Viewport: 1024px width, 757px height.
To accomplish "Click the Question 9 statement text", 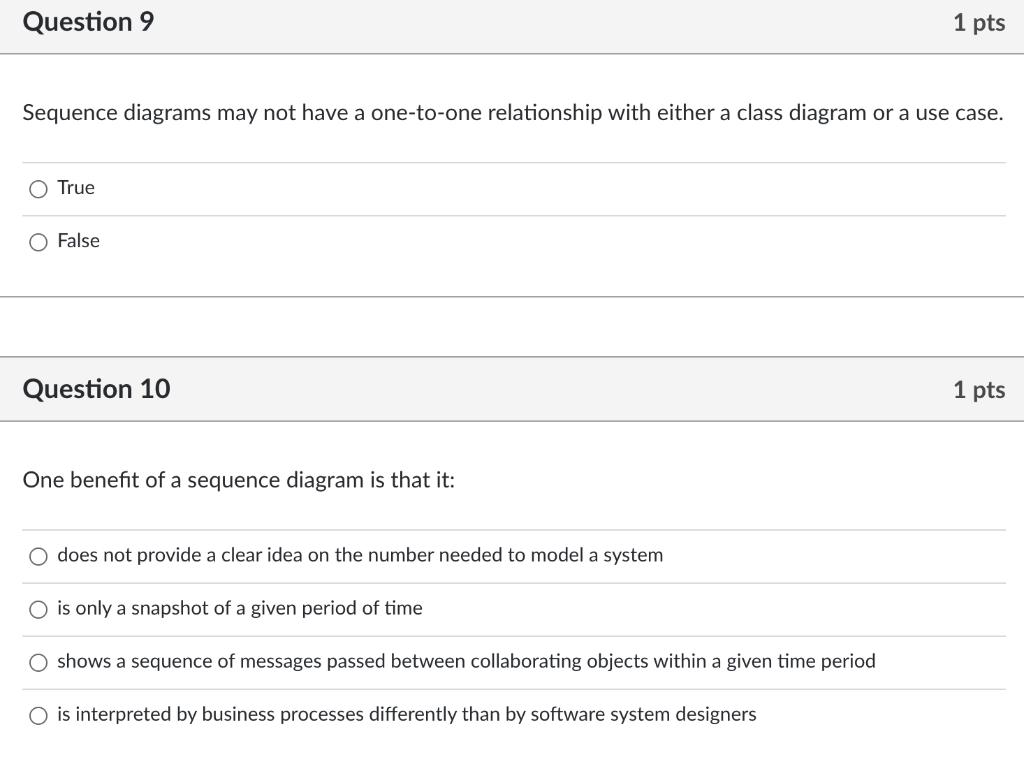I will 512,113.
